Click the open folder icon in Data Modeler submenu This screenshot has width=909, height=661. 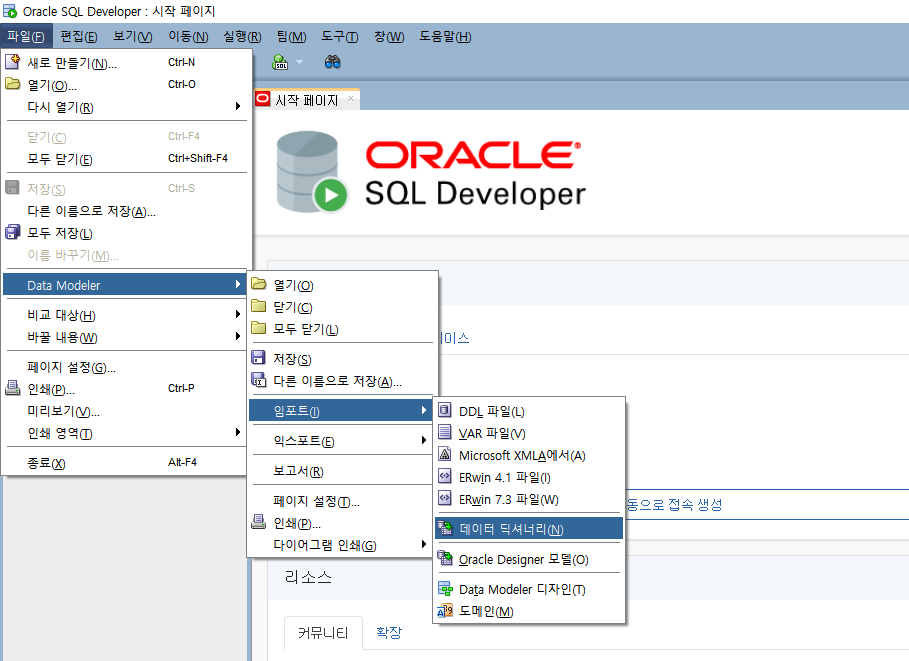point(259,284)
